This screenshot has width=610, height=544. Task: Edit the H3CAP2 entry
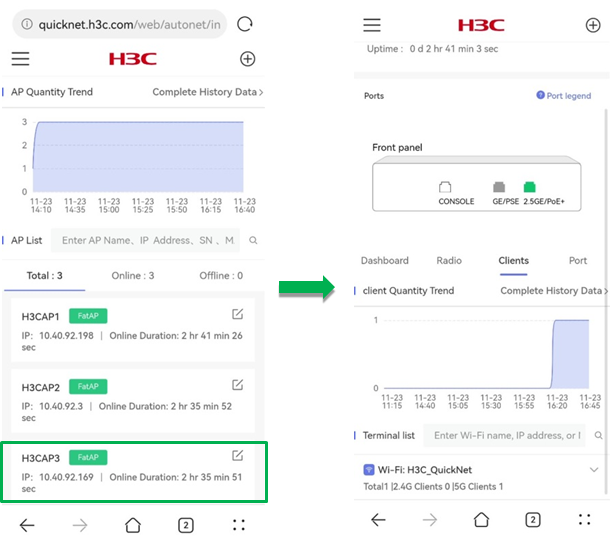click(x=237, y=385)
